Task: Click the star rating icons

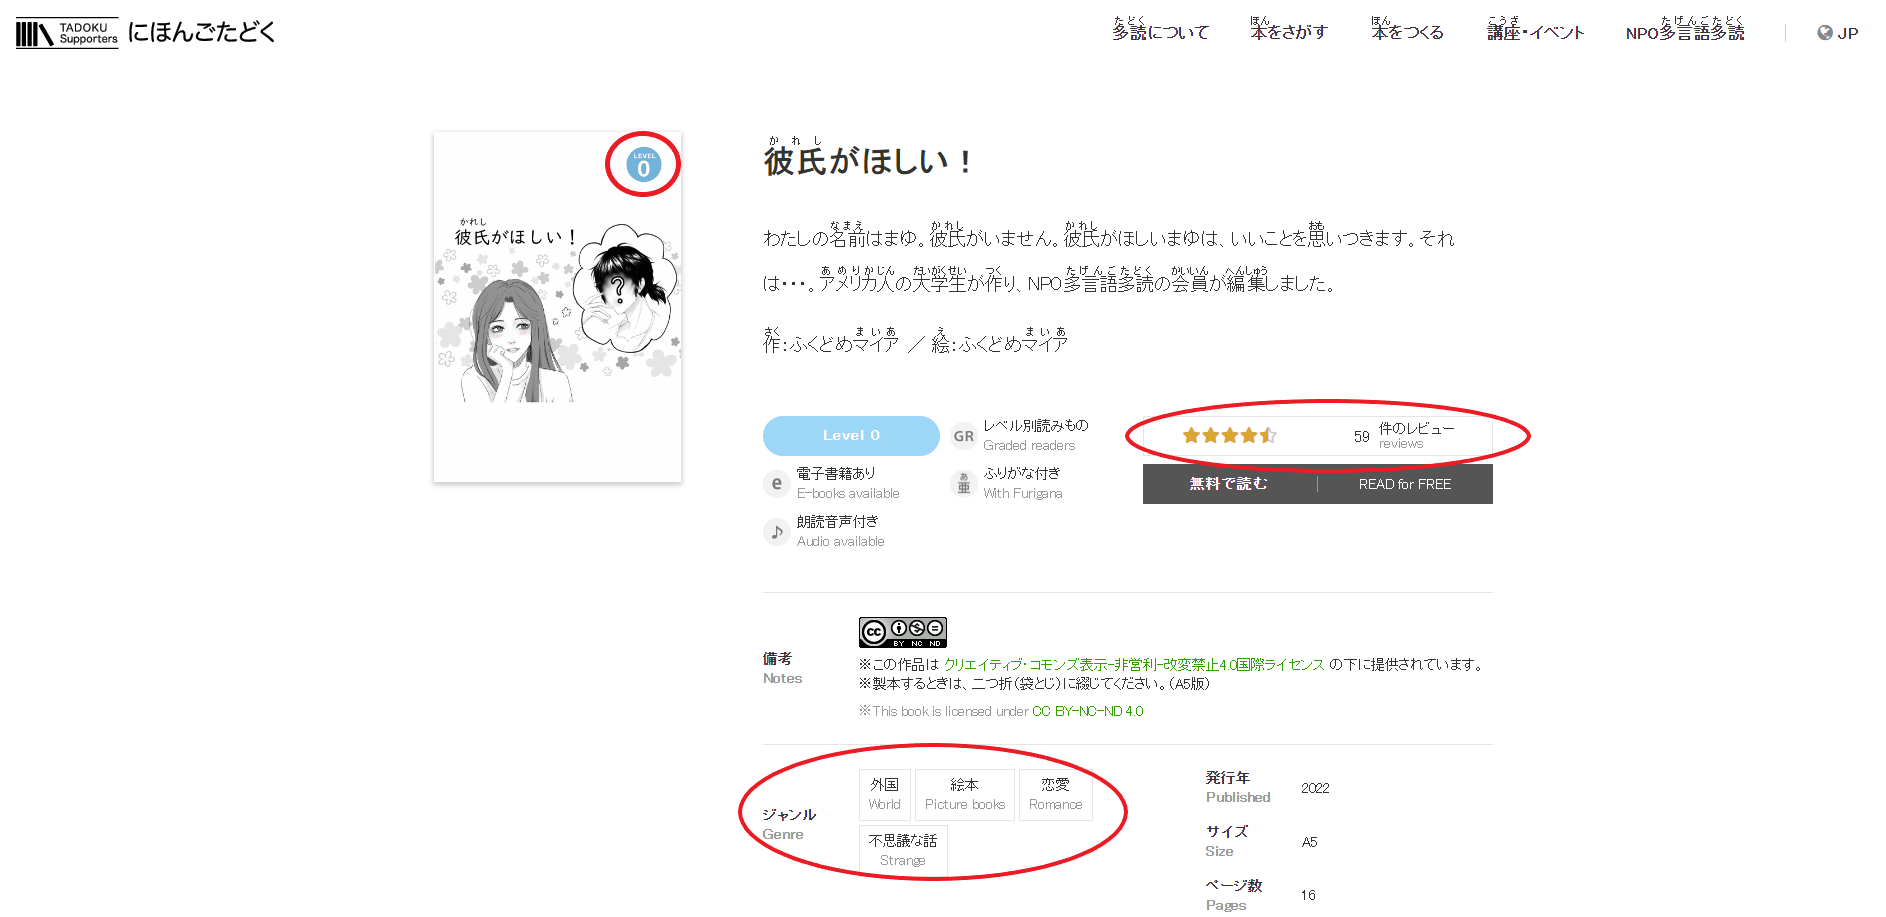Action: pyautogui.click(x=1229, y=436)
